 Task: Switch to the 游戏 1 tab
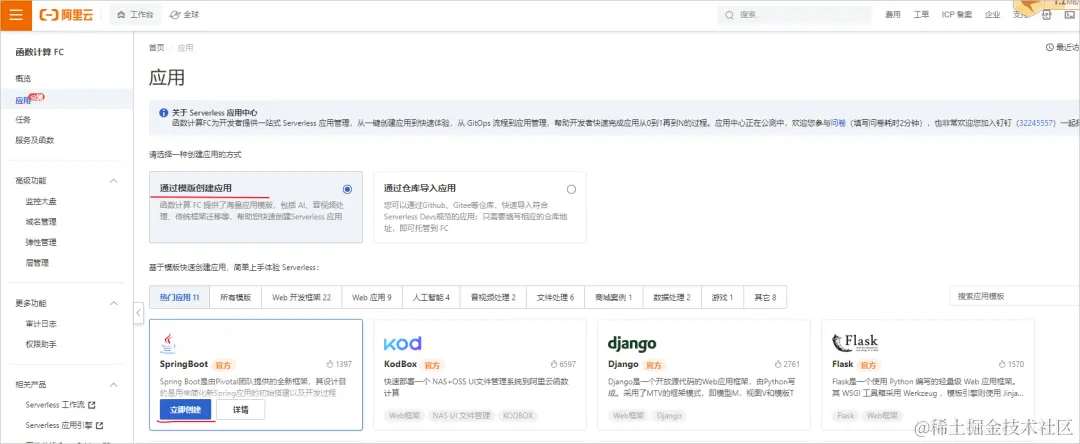pyautogui.click(x=723, y=297)
